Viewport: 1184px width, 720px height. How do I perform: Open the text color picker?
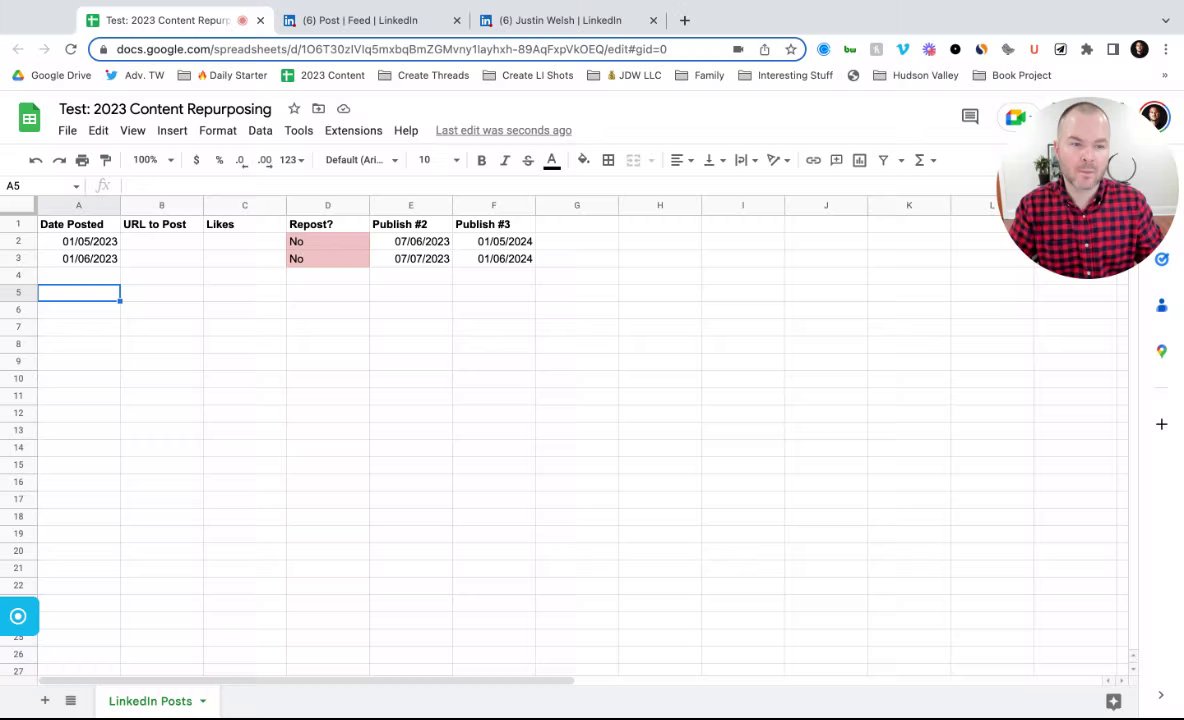coord(552,160)
